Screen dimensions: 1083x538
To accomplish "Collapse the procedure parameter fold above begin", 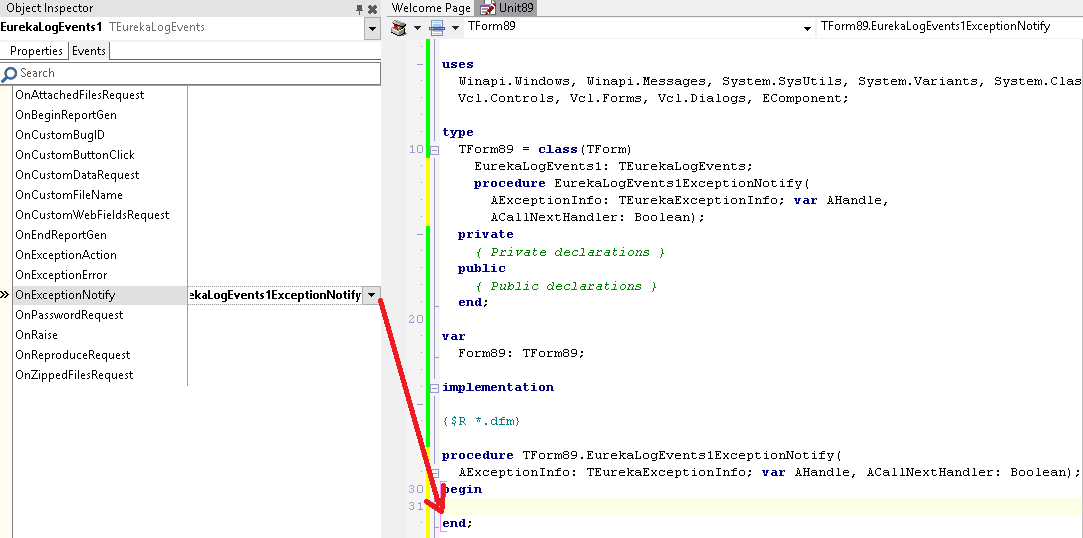I will pos(434,473).
